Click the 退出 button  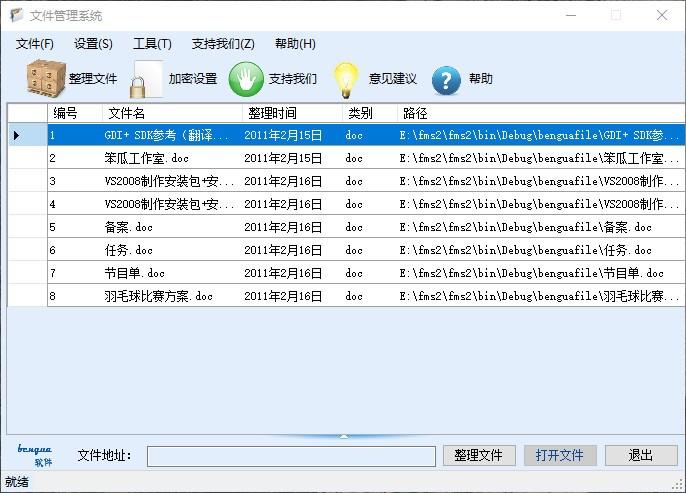641,455
